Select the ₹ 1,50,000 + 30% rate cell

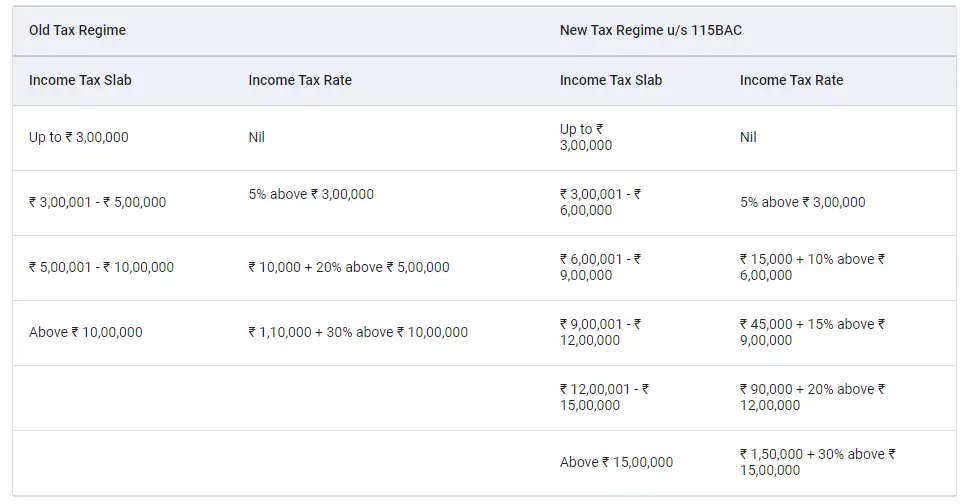pos(817,462)
